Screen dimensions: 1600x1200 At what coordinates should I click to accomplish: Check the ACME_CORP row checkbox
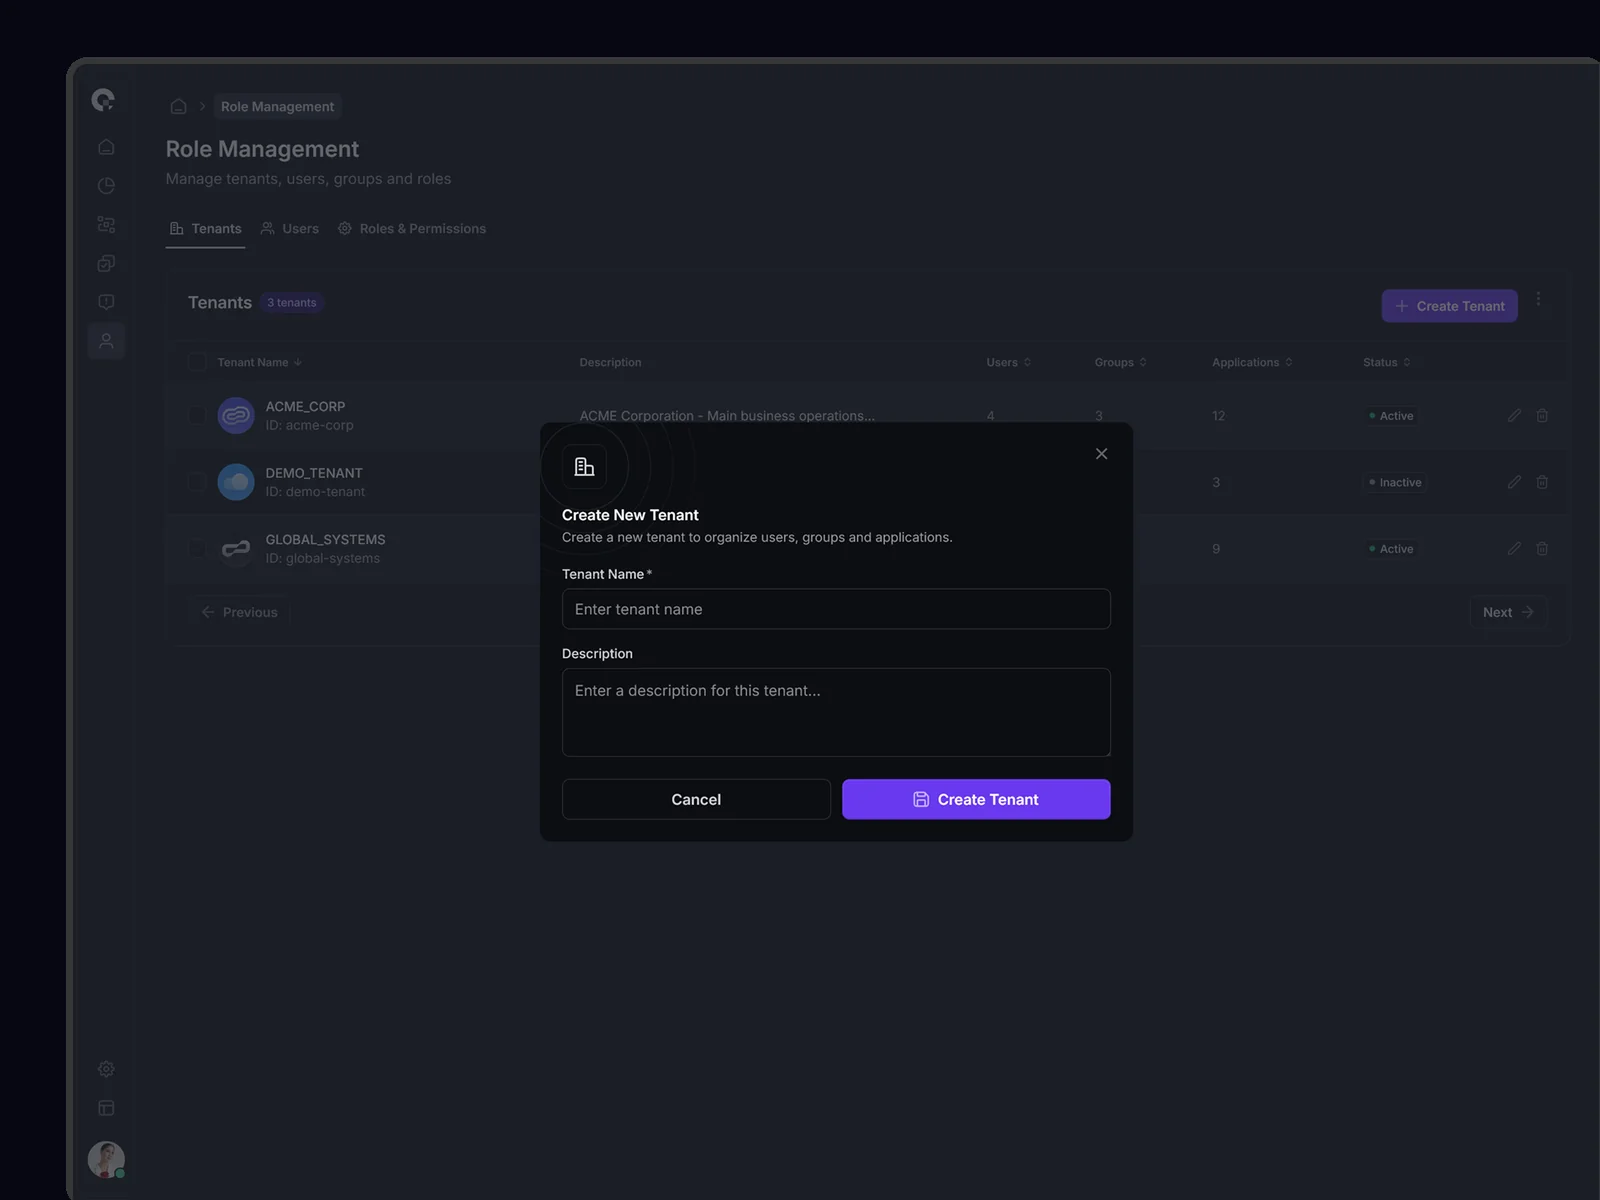197,415
